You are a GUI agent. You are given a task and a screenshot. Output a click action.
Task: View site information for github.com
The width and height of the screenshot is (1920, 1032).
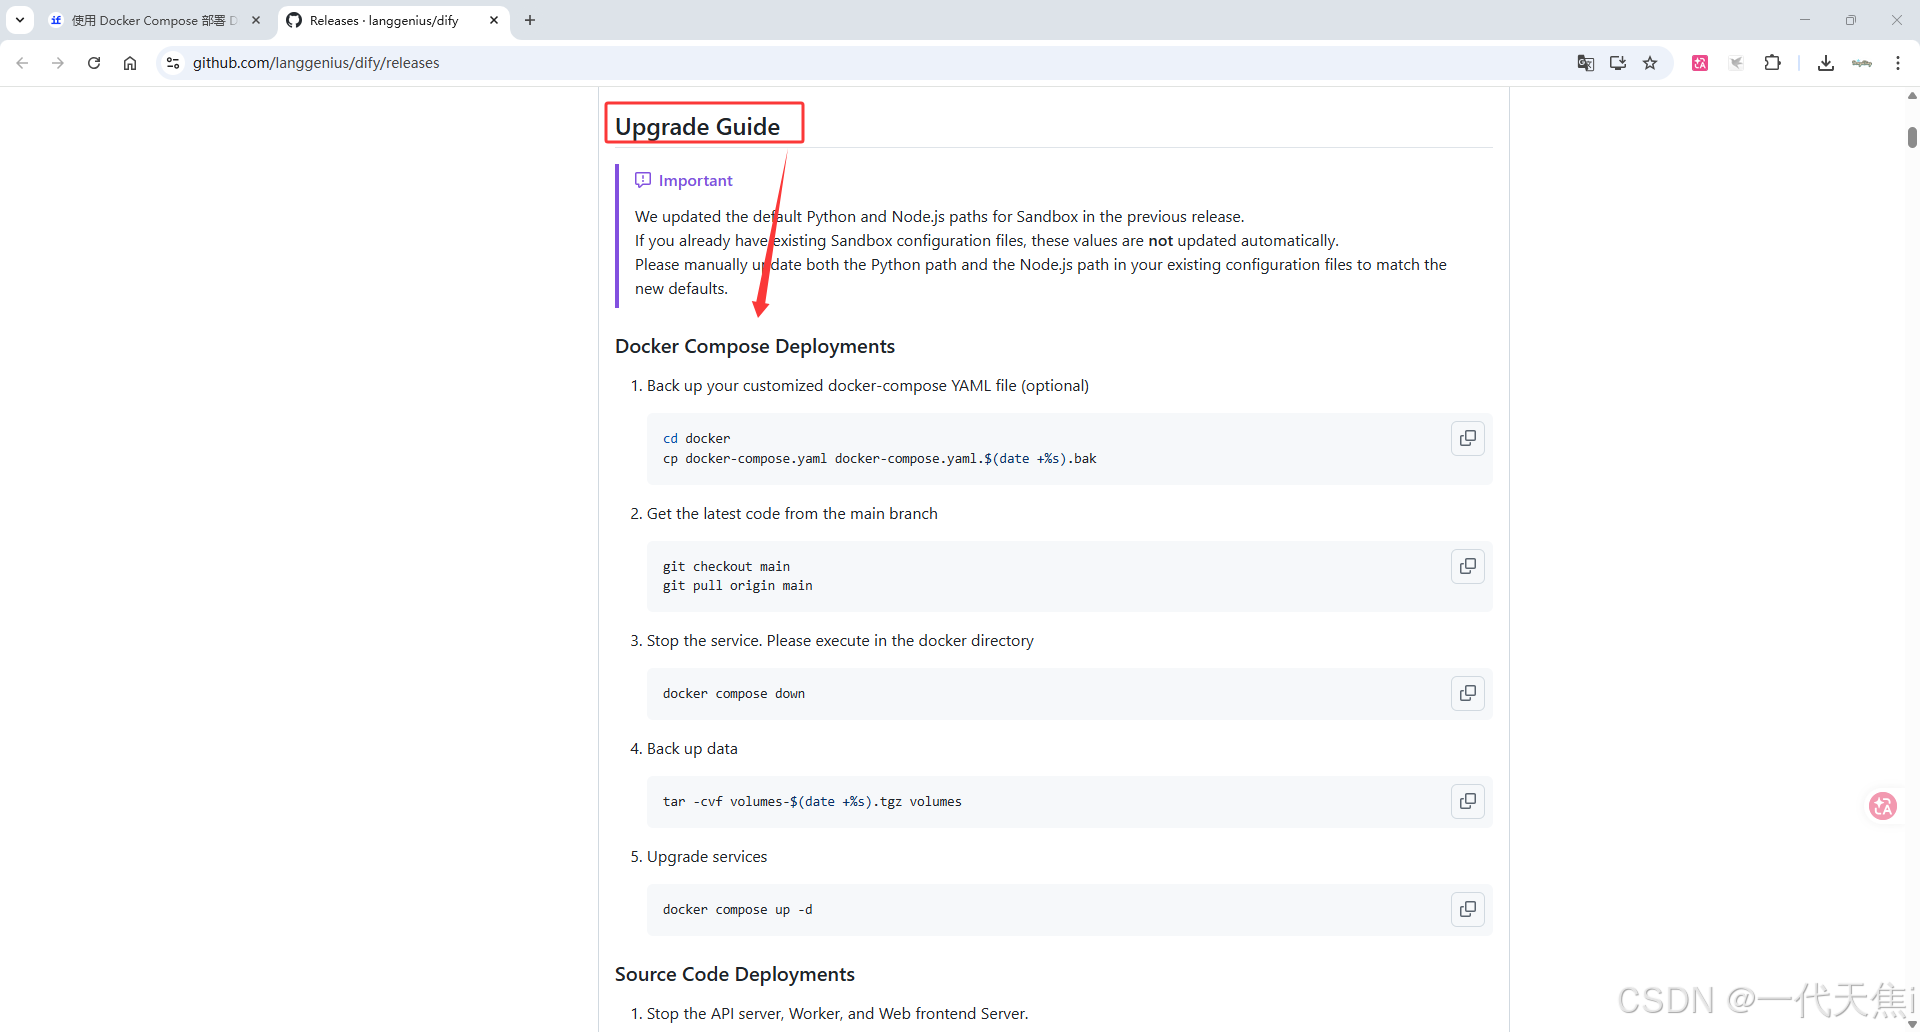(x=173, y=63)
